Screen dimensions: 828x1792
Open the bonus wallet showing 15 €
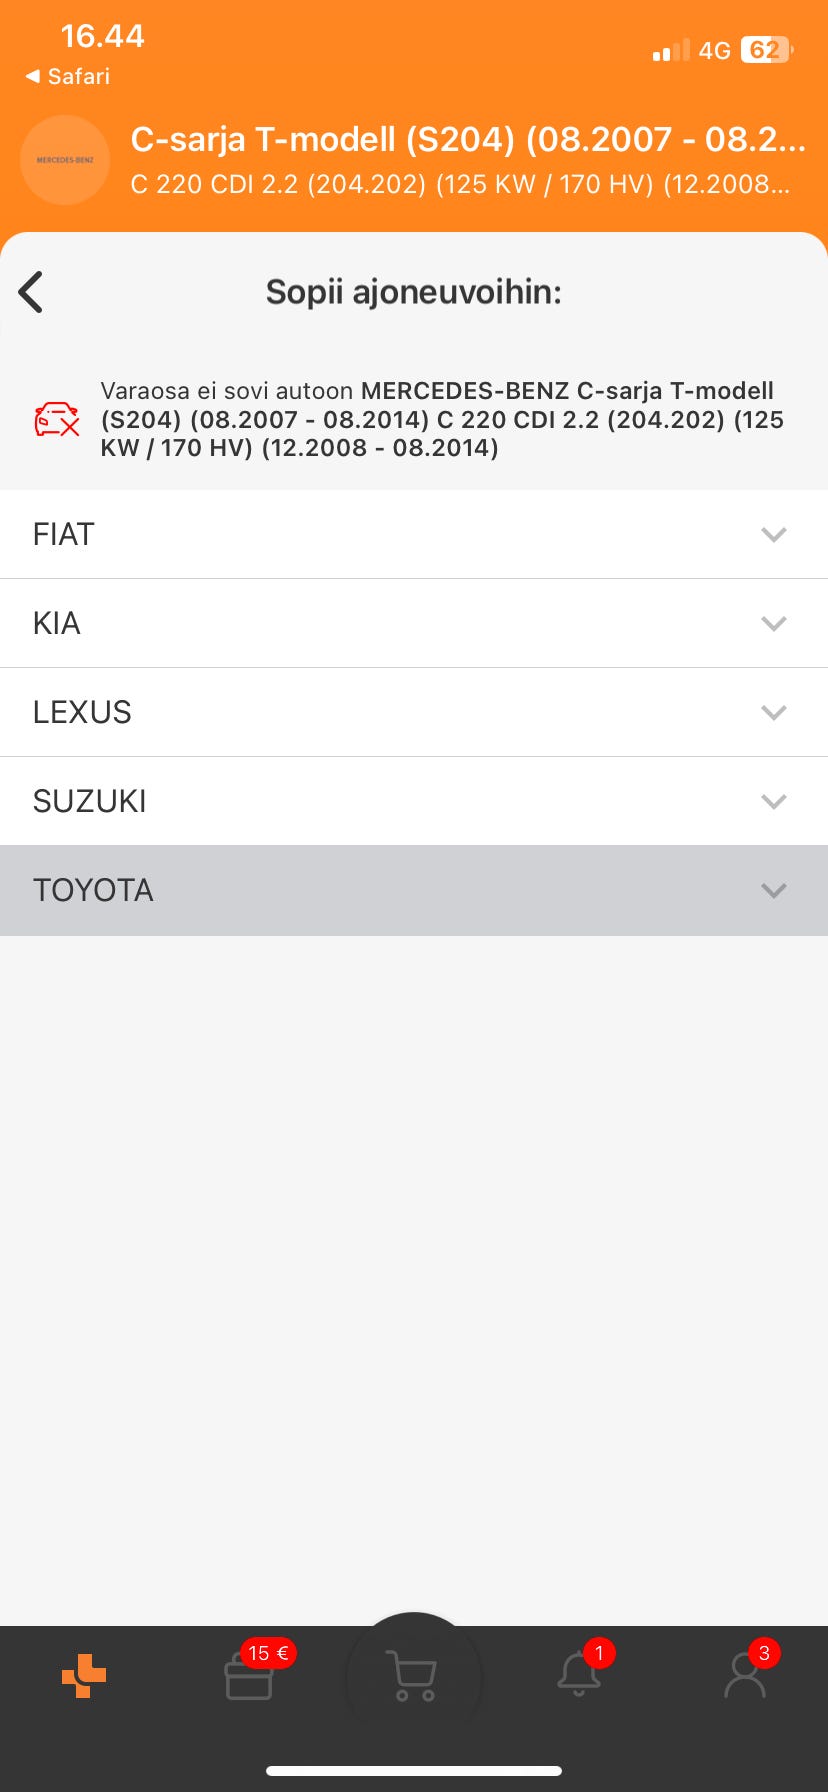(x=250, y=1675)
